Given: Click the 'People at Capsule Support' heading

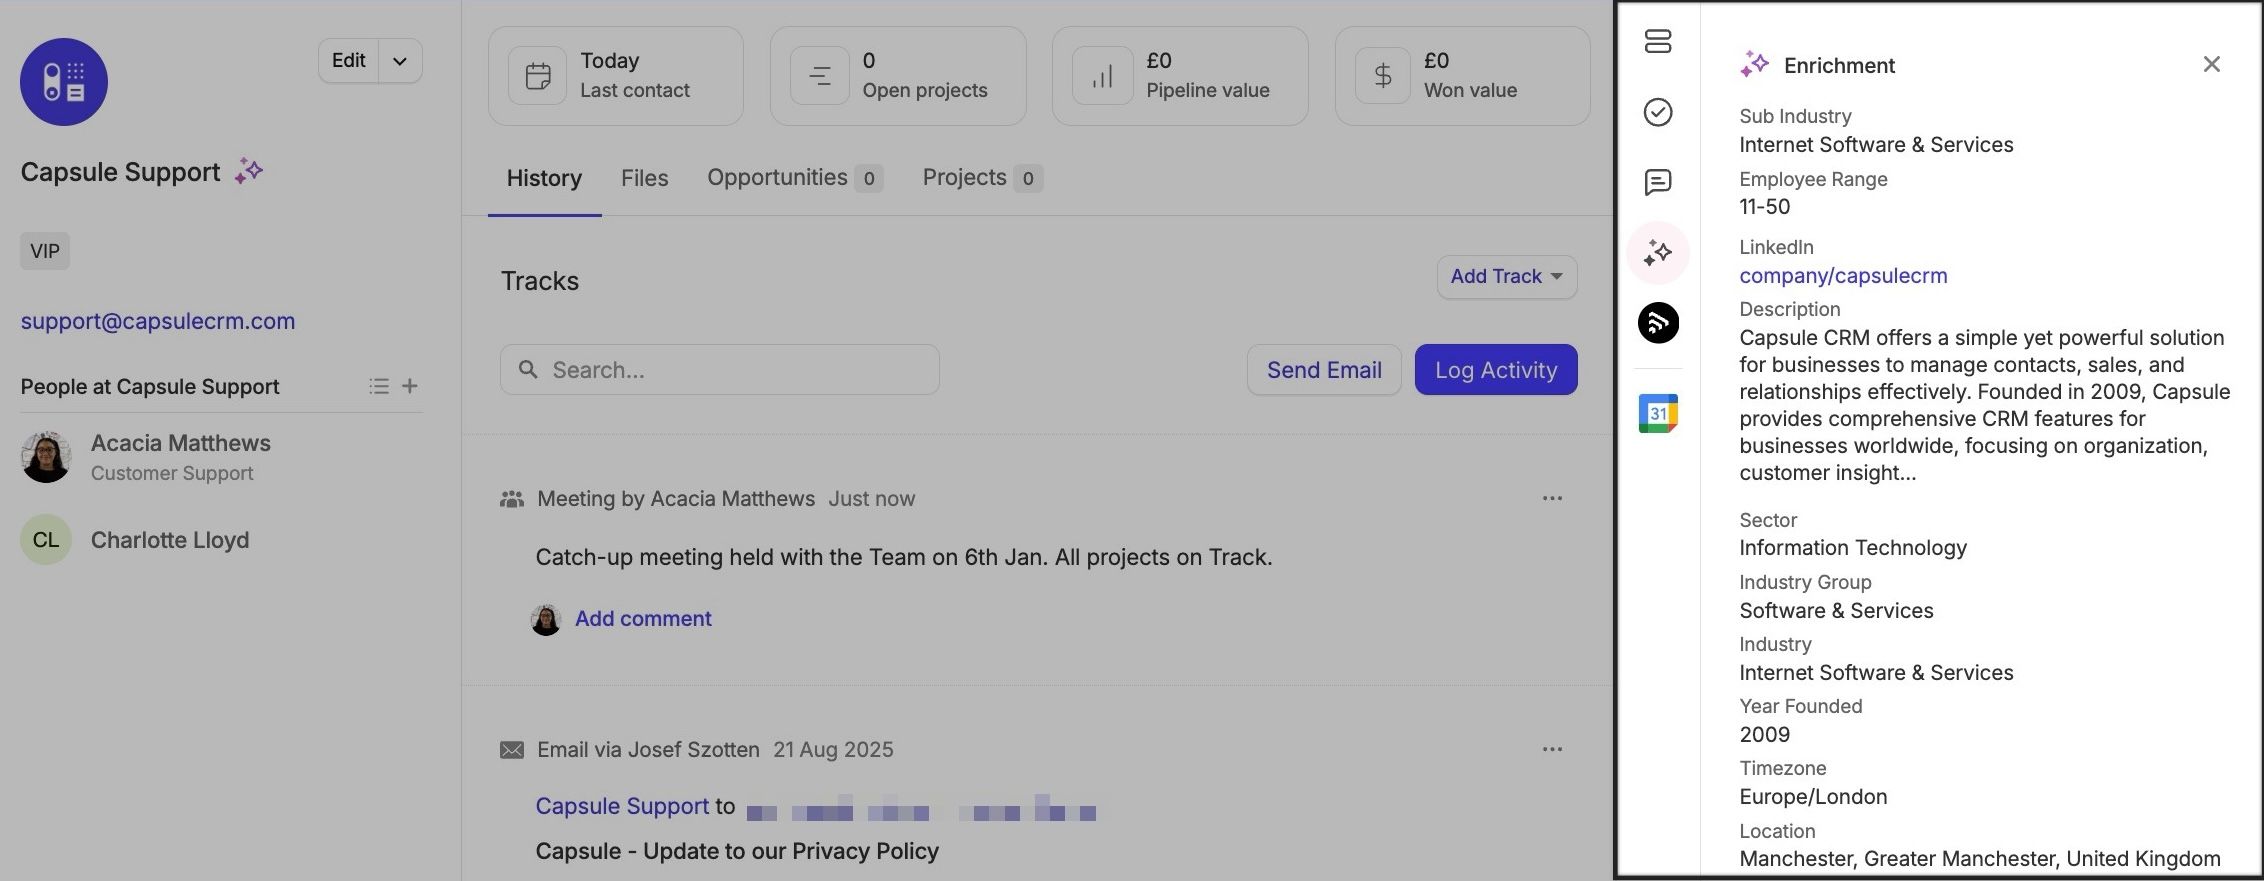Looking at the screenshot, I should click(150, 387).
